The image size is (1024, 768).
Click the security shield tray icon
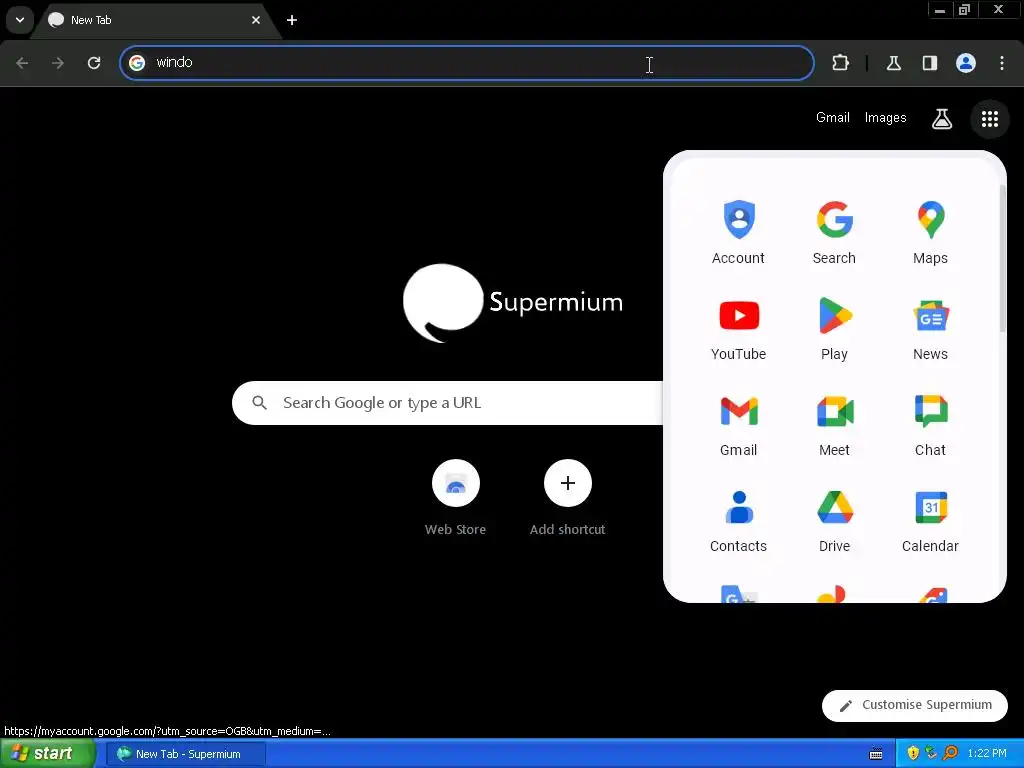[x=913, y=754]
